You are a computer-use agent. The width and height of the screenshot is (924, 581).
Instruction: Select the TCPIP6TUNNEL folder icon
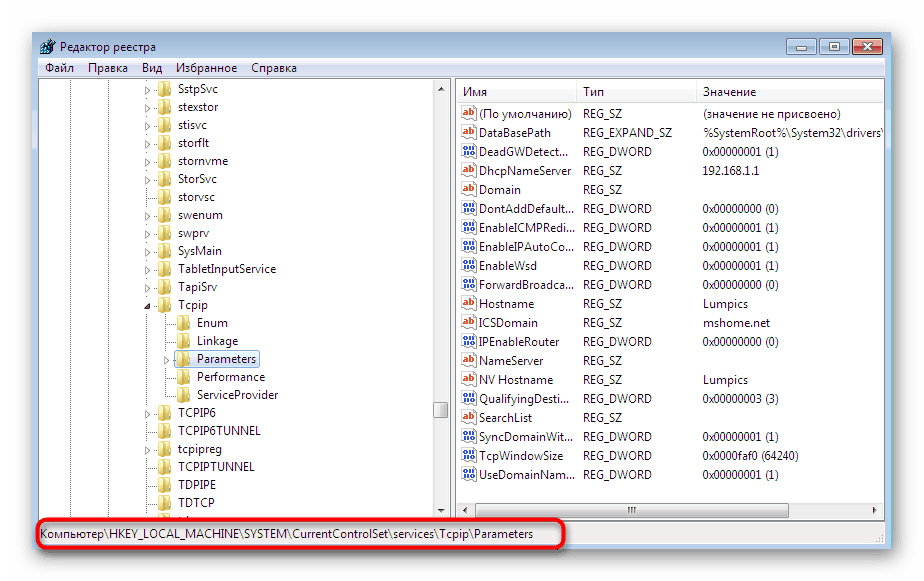(165, 431)
